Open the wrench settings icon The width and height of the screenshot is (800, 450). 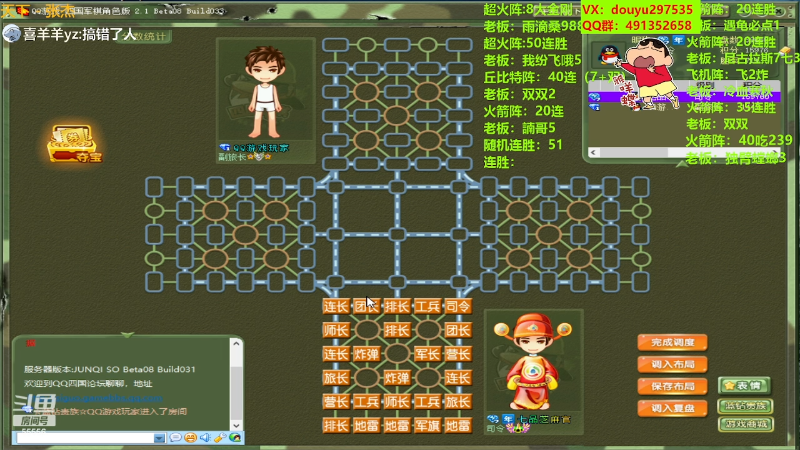(x=220, y=438)
